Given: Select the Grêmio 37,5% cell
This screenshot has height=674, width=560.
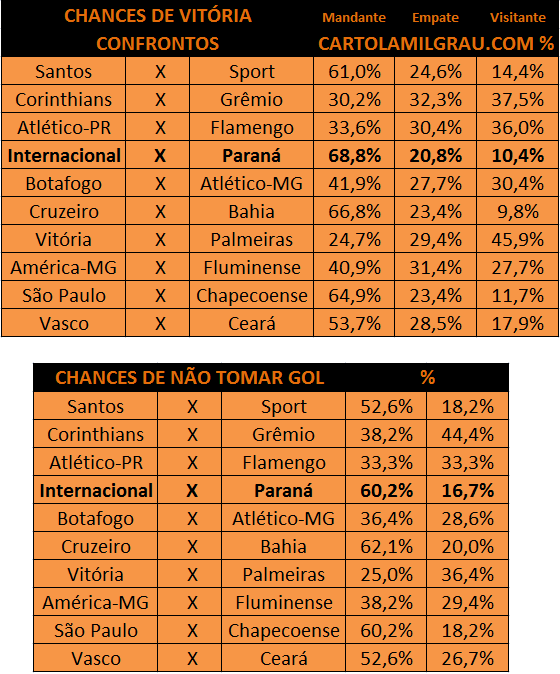Looking at the screenshot, I should (x=517, y=99).
